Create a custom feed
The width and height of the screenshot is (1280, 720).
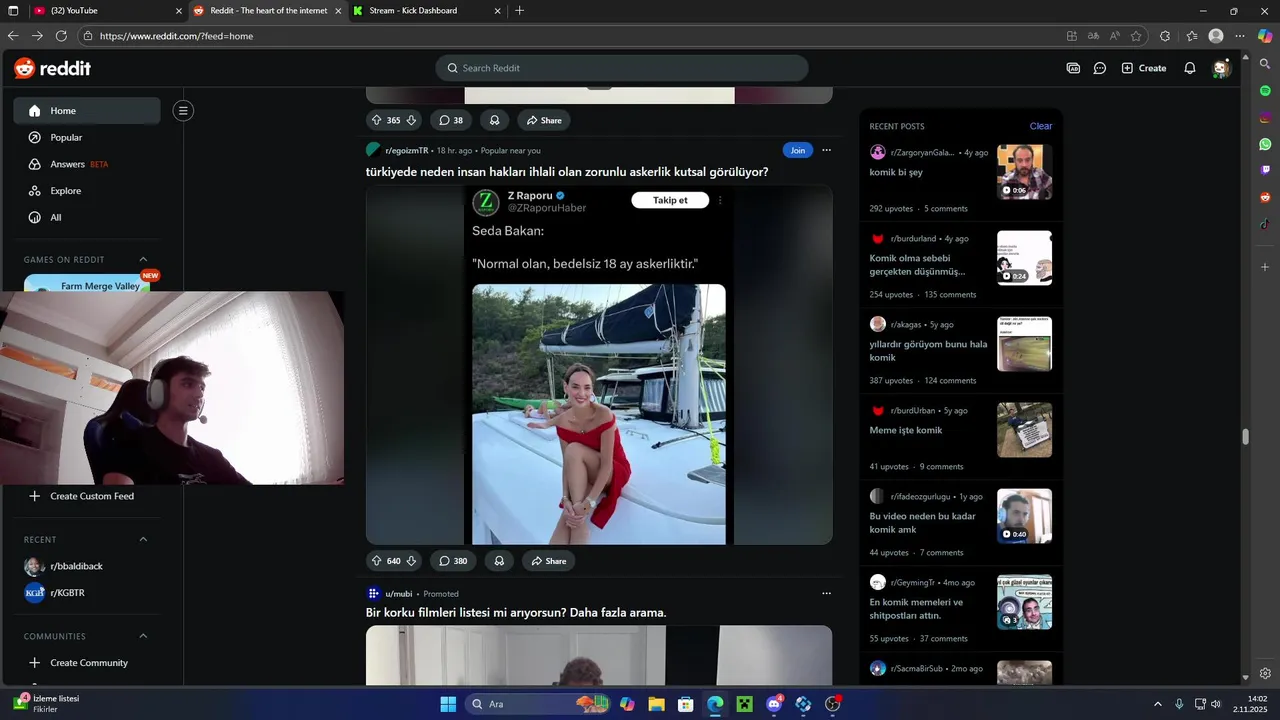tap(87, 496)
